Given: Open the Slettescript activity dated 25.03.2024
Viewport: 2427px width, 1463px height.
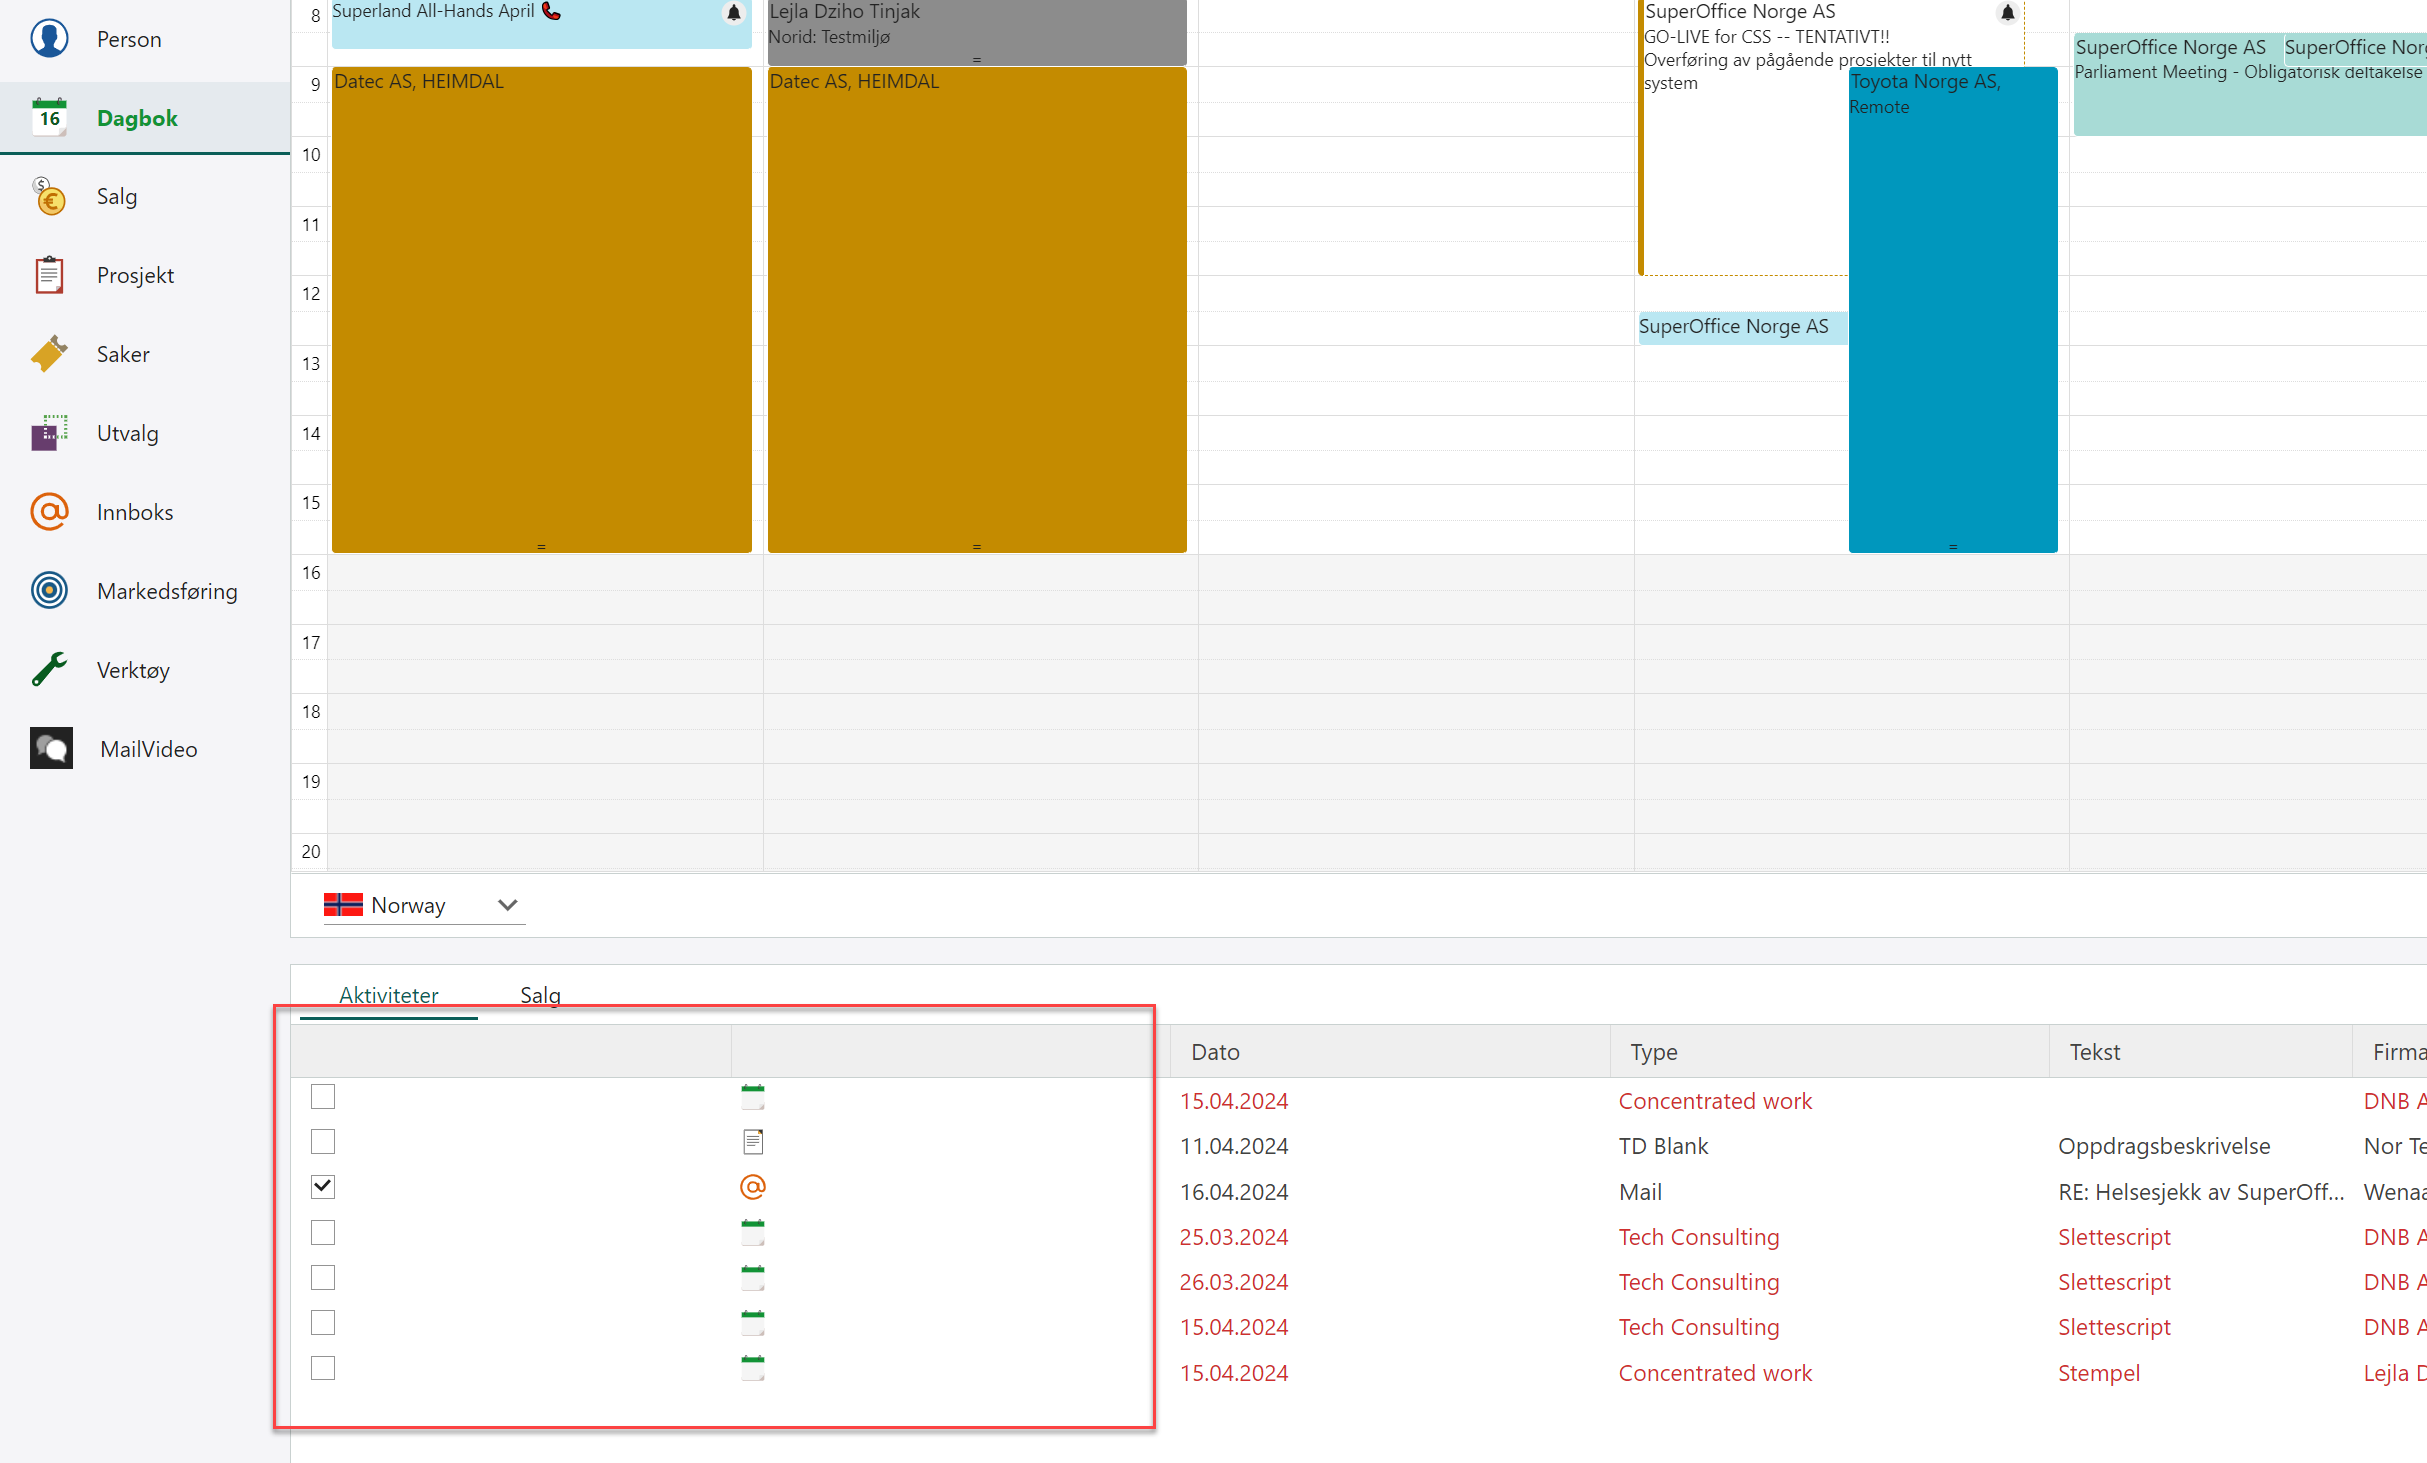Looking at the screenshot, I should [2114, 1237].
